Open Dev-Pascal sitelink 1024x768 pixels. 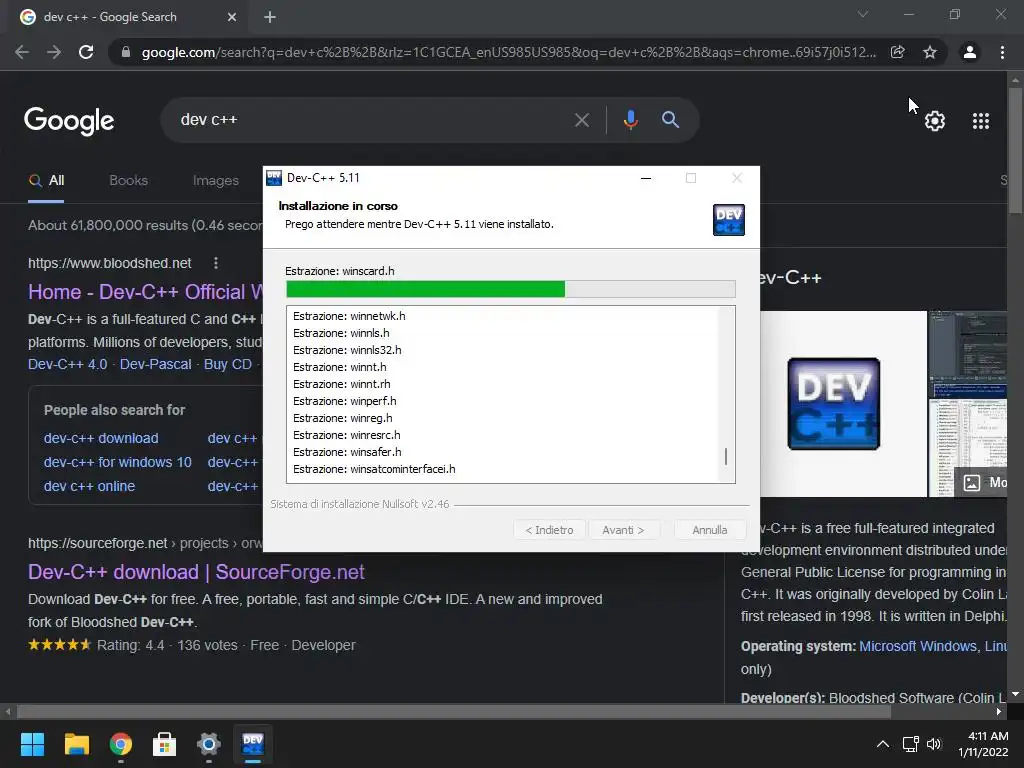point(155,364)
